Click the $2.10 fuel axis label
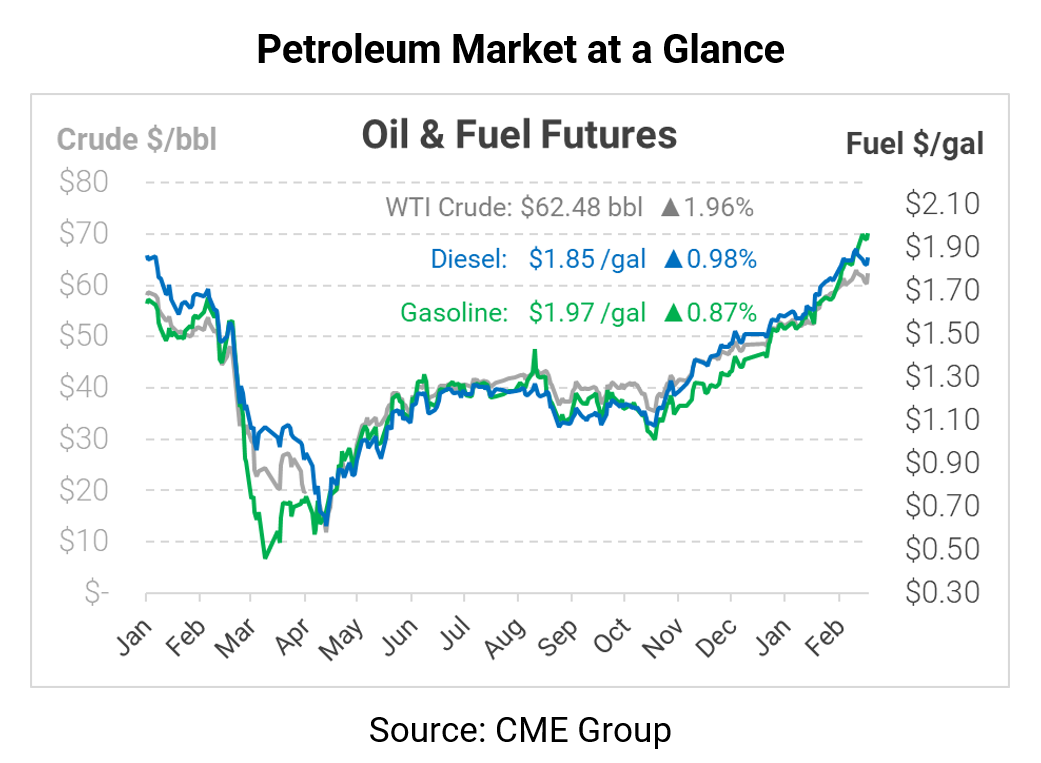 click(943, 204)
